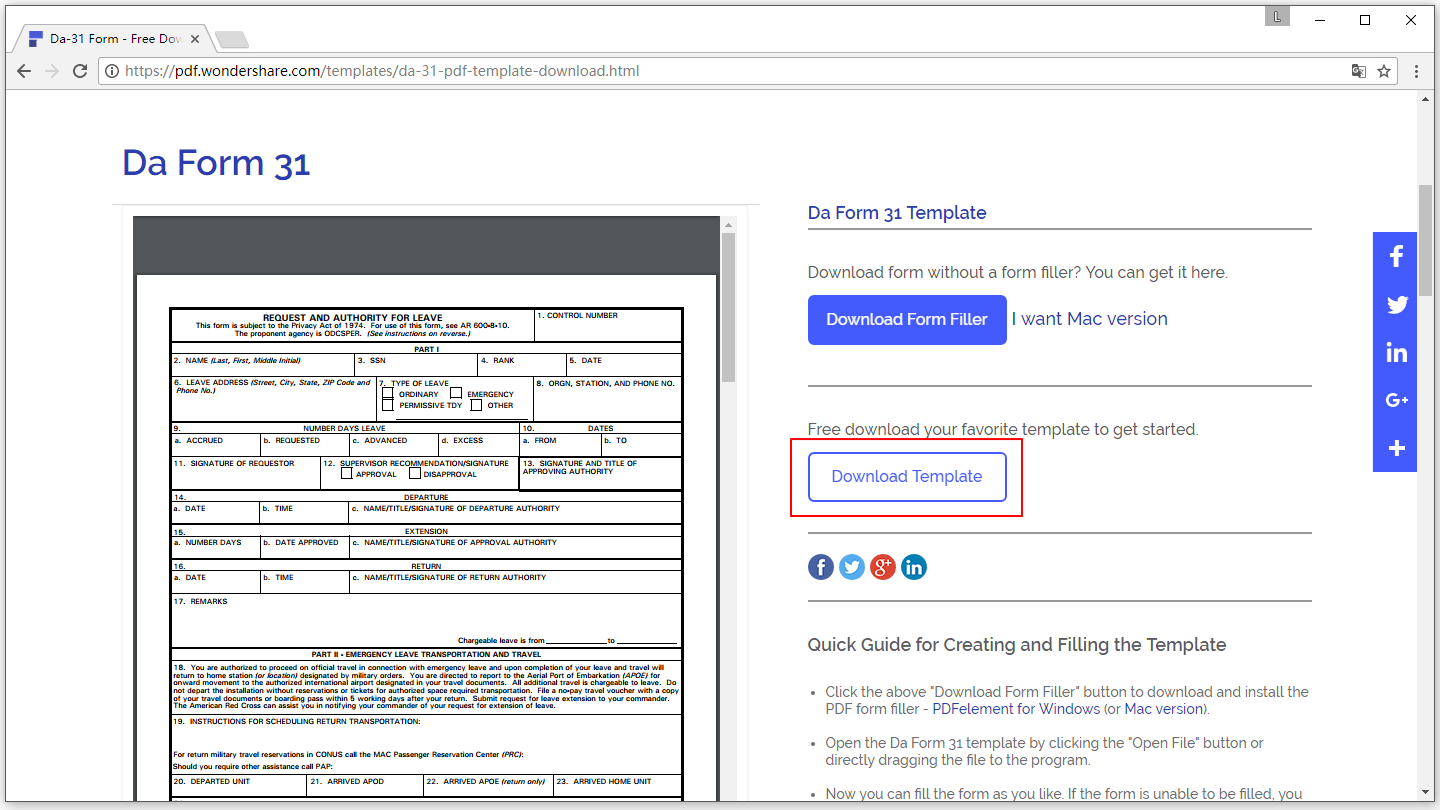The height and width of the screenshot is (810, 1440).
Task: Open site information icon in address bar
Action: (112, 71)
